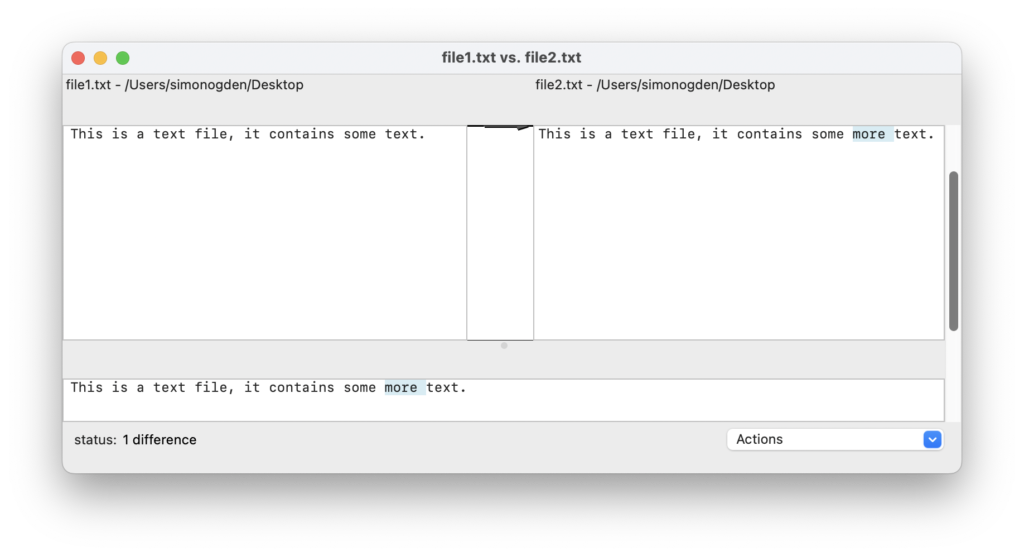The height and width of the screenshot is (556, 1024).
Task: Click the difference arrow in center gutter
Action: click(508, 127)
